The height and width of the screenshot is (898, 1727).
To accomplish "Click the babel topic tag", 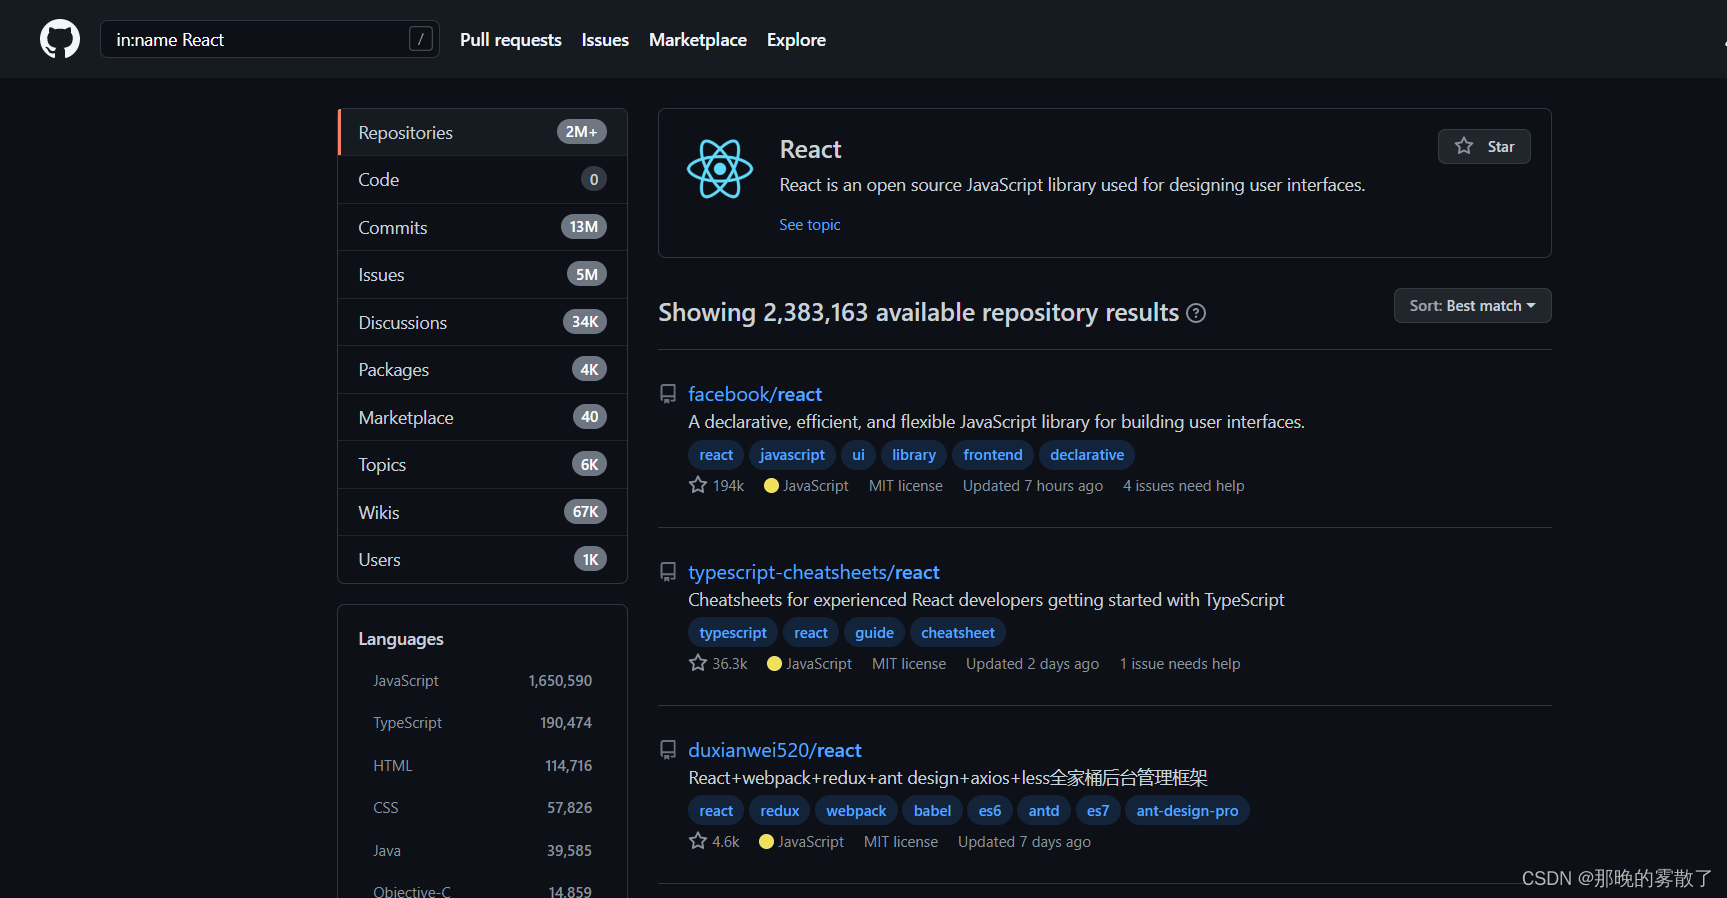I will click(932, 811).
